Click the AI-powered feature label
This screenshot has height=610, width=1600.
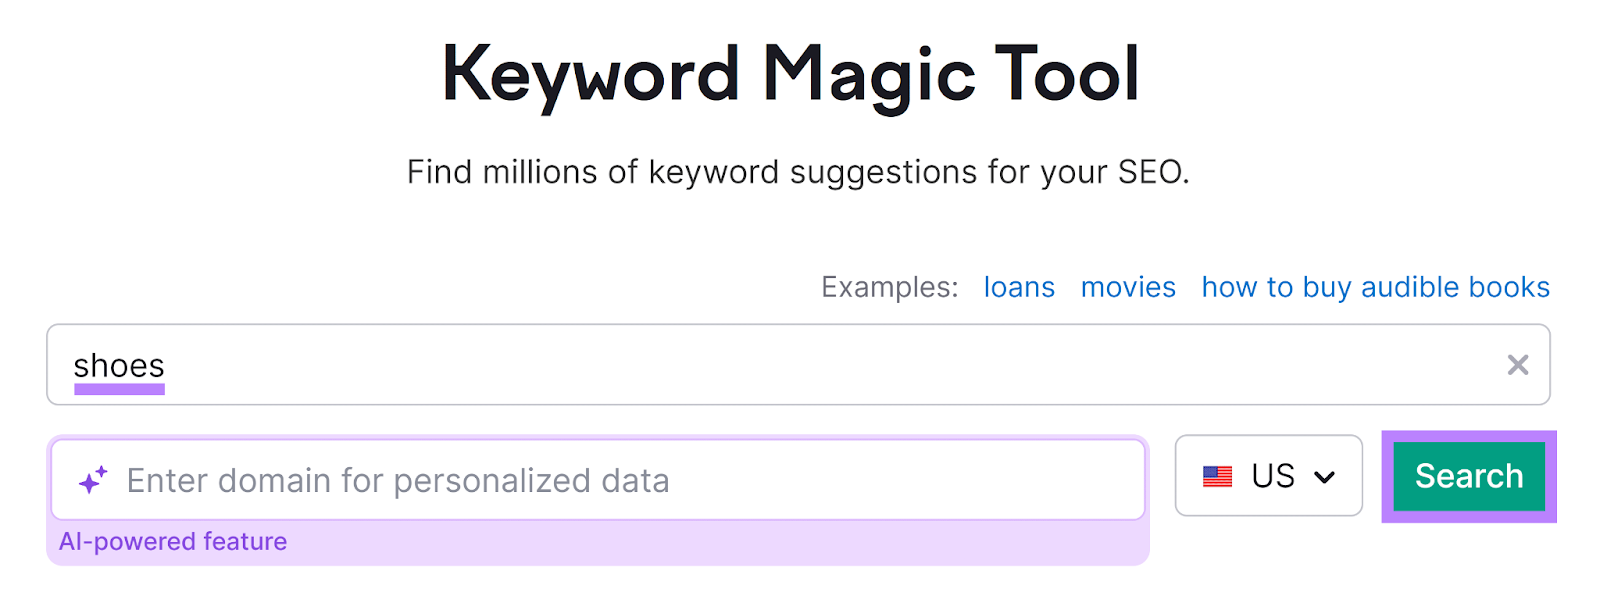point(174,541)
